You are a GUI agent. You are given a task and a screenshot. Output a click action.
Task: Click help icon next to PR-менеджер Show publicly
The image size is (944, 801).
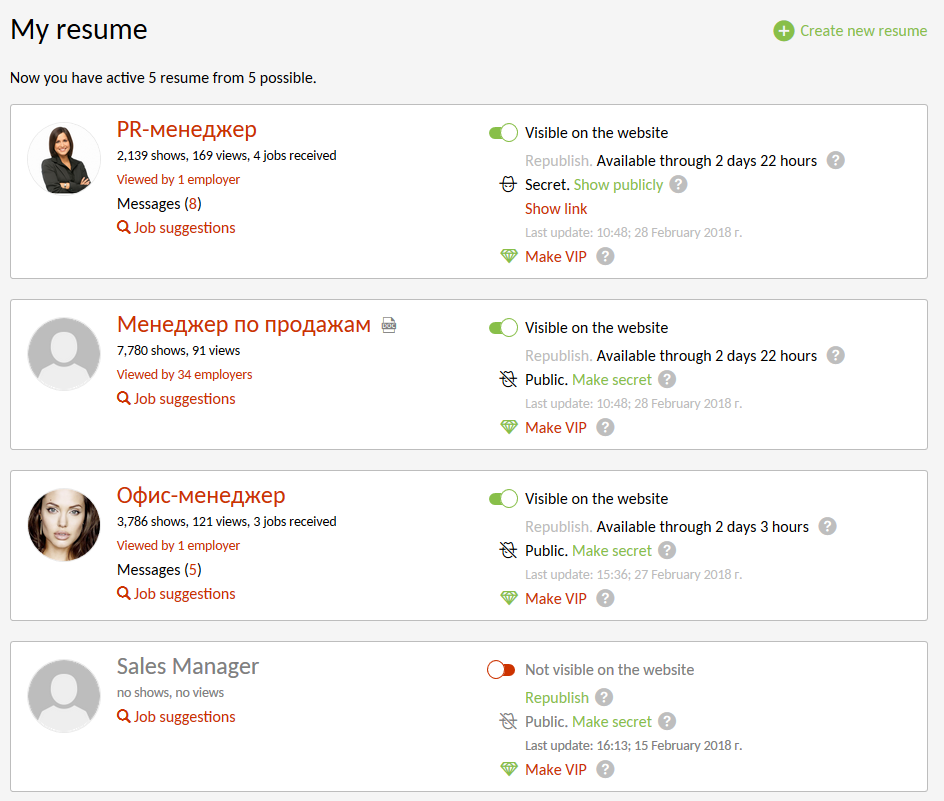[x=678, y=184]
